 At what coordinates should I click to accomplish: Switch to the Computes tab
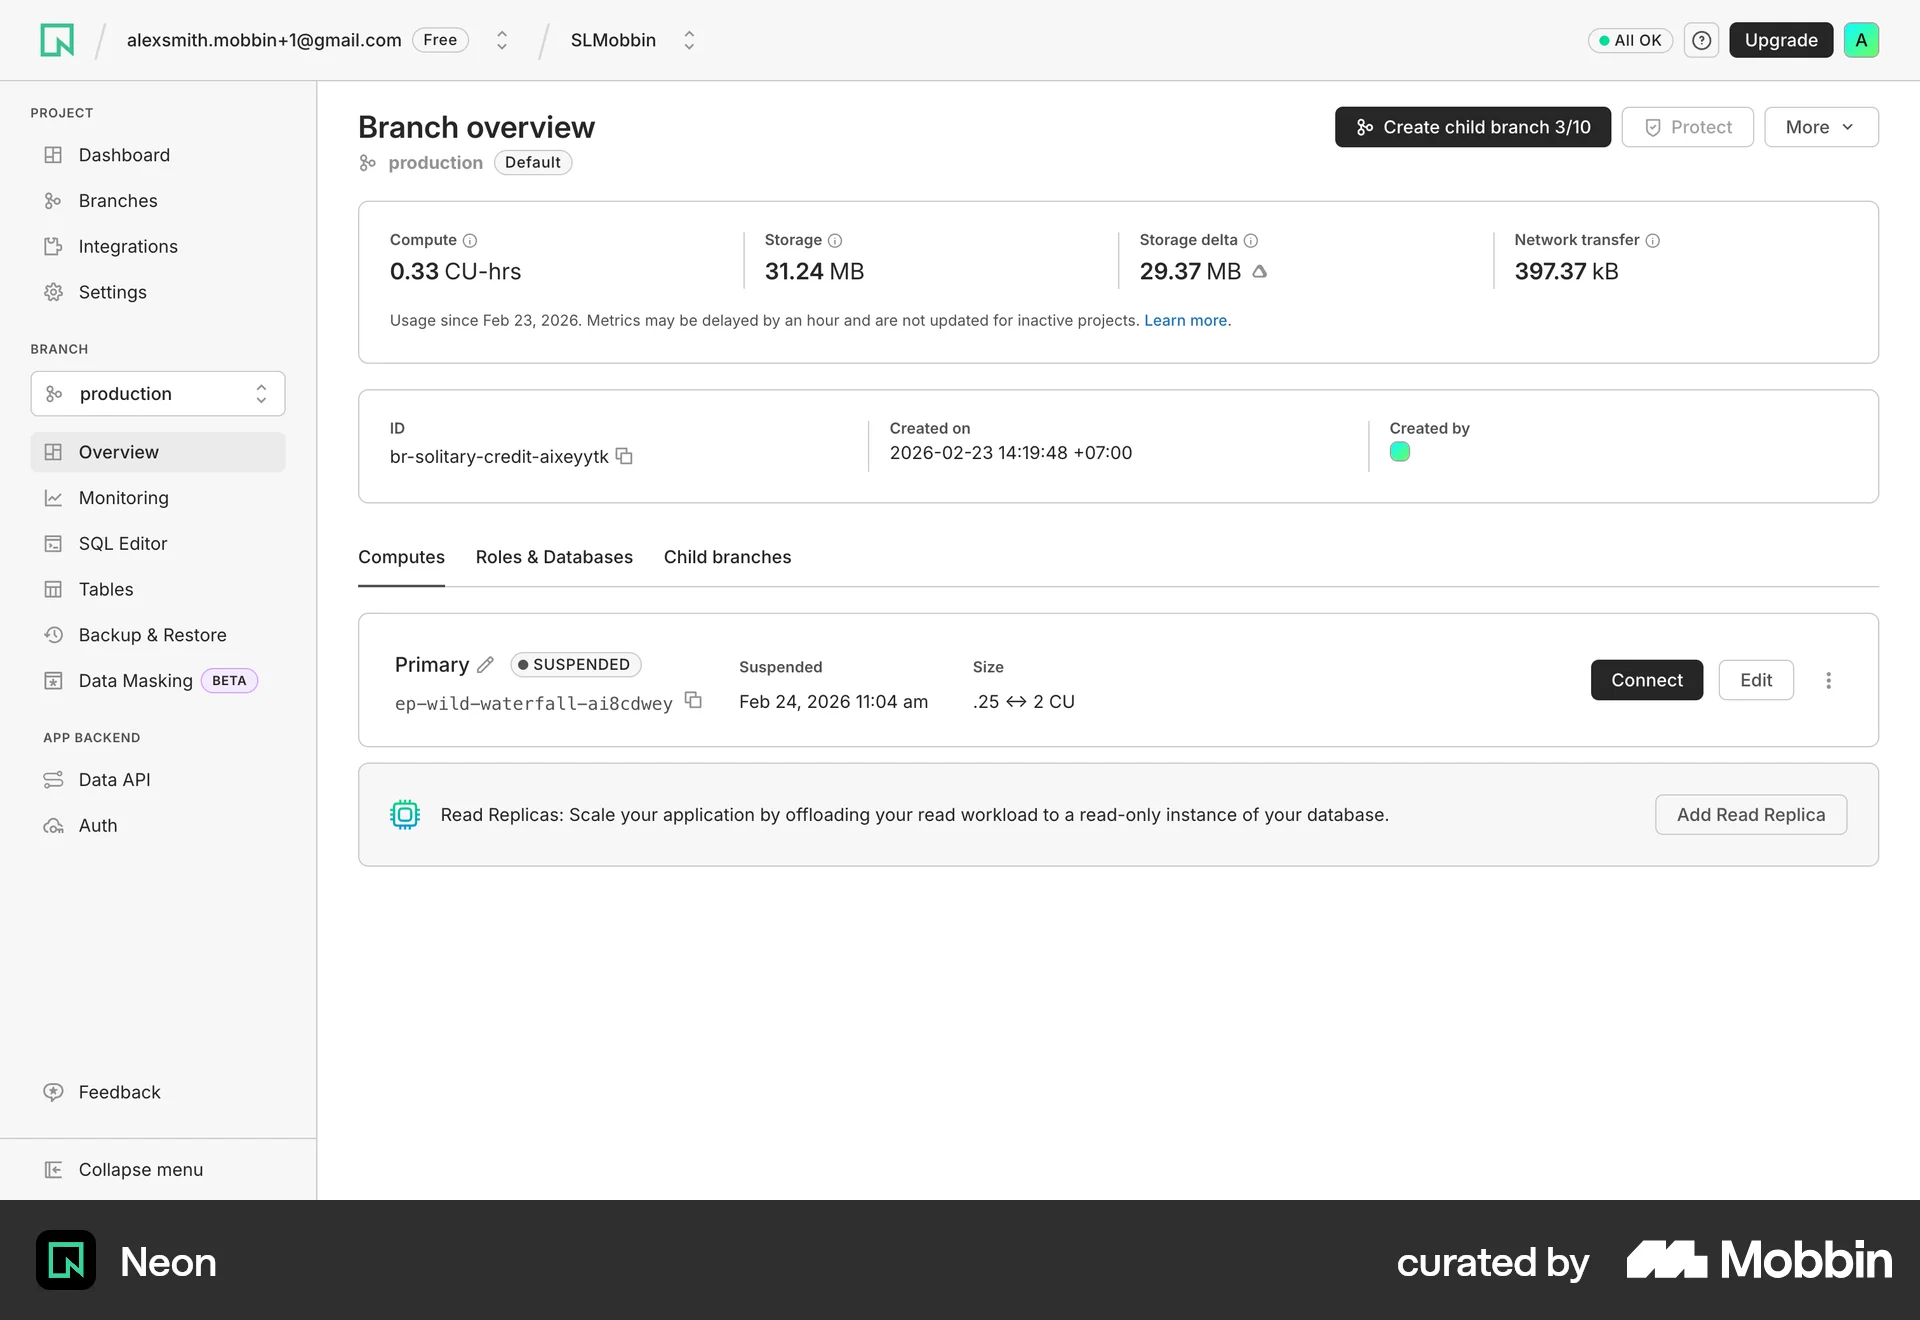tap(401, 557)
